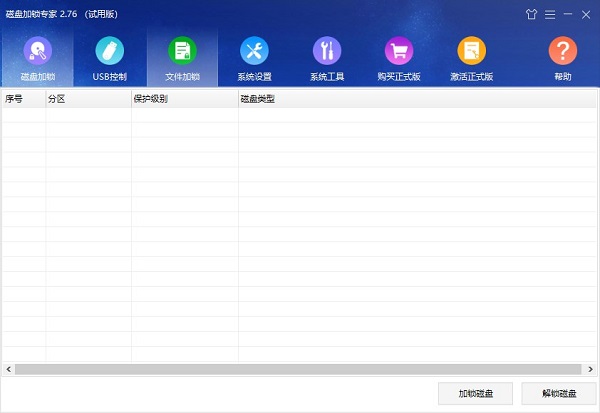Click the 加锁磁盘 button
Screen dimensions: 600x413
point(475,393)
